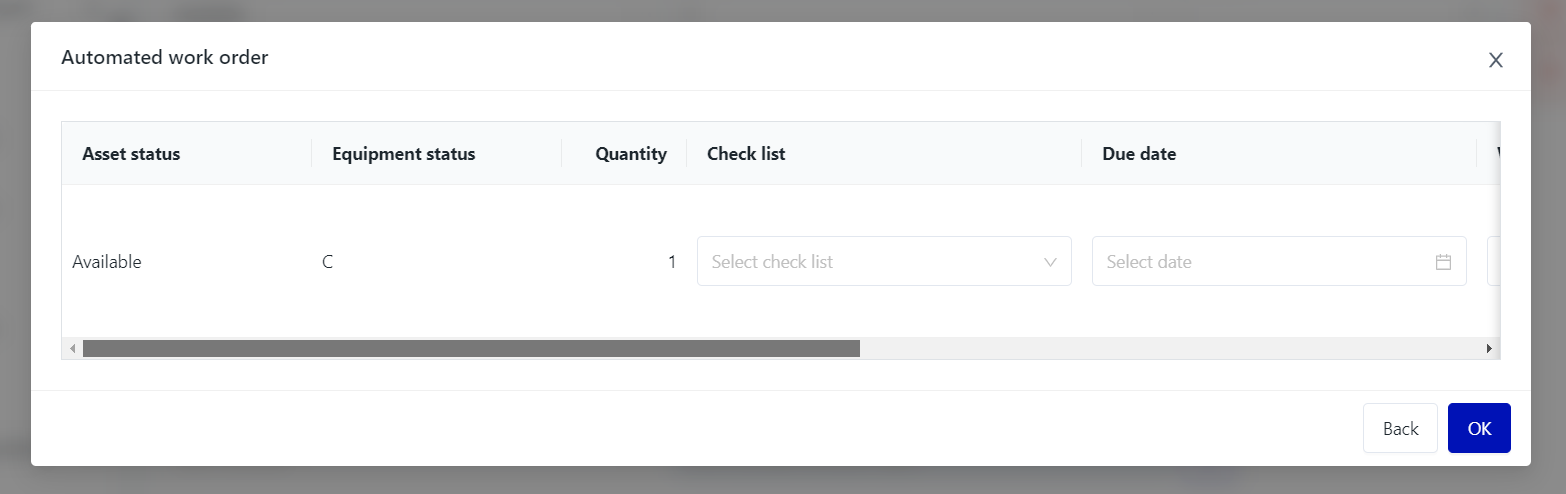Click the Quantity column header
Screen dimensions: 1566x494
[630, 154]
